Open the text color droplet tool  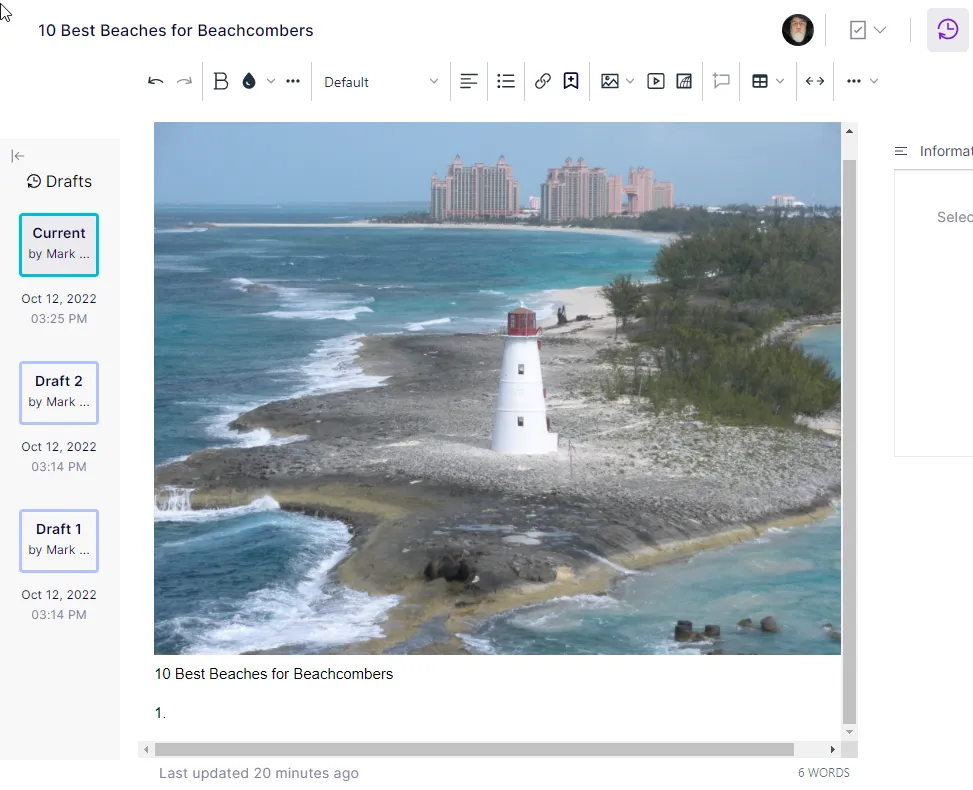[x=249, y=81]
